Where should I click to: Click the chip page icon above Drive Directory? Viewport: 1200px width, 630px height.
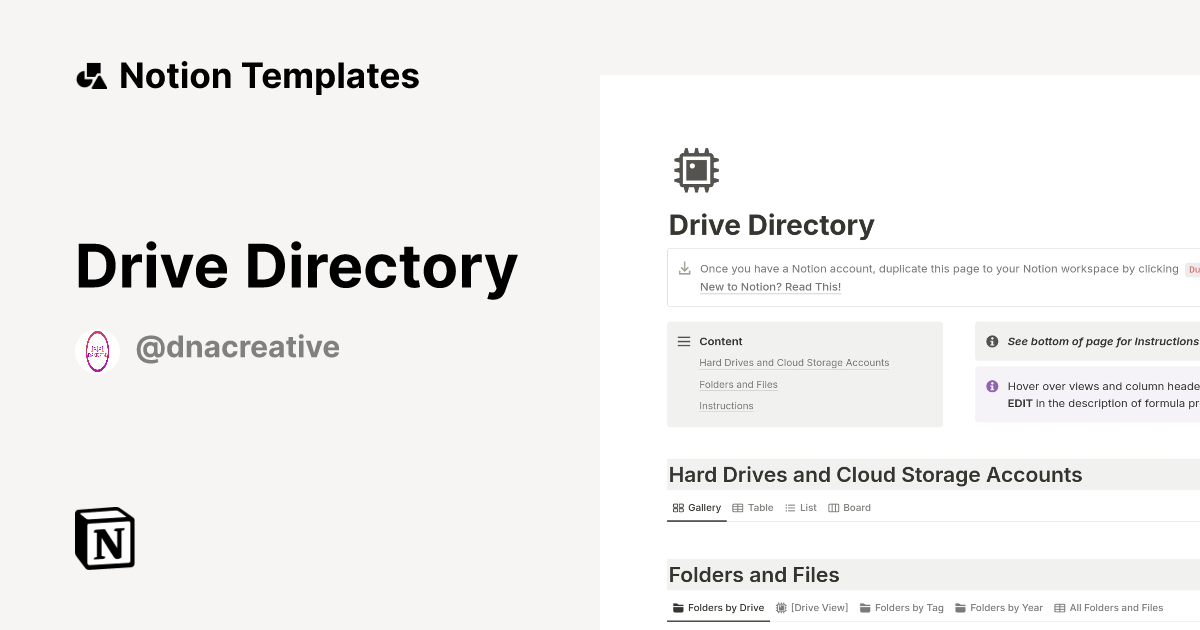pyautogui.click(x=696, y=169)
